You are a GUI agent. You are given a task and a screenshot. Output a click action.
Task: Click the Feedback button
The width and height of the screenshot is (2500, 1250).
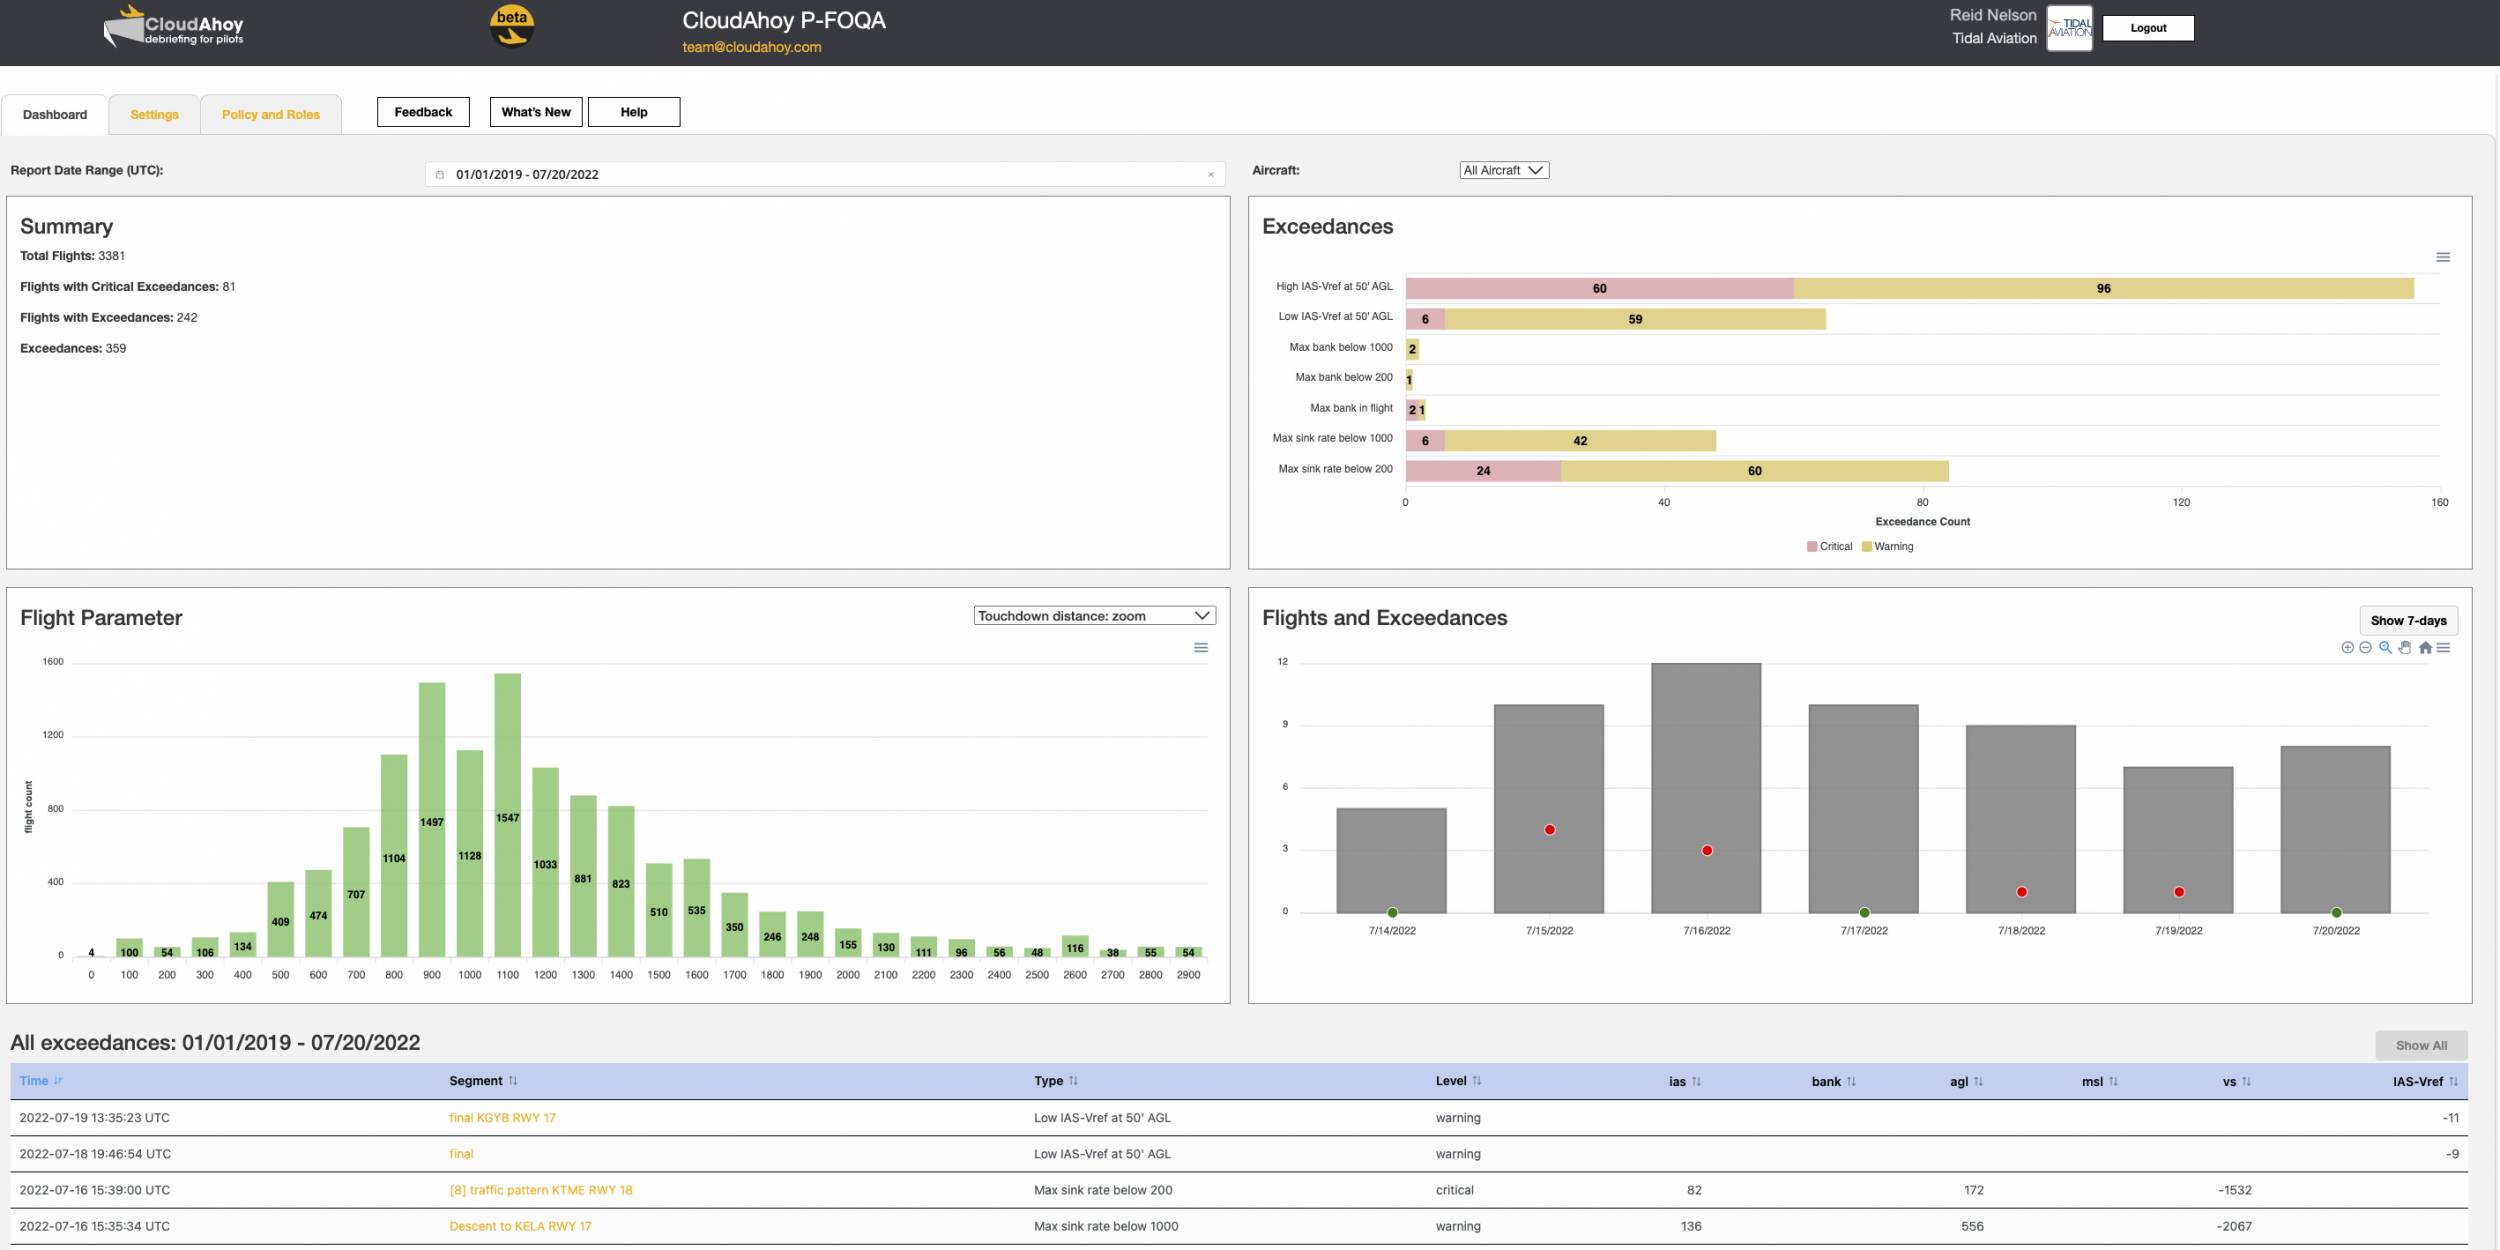423,112
